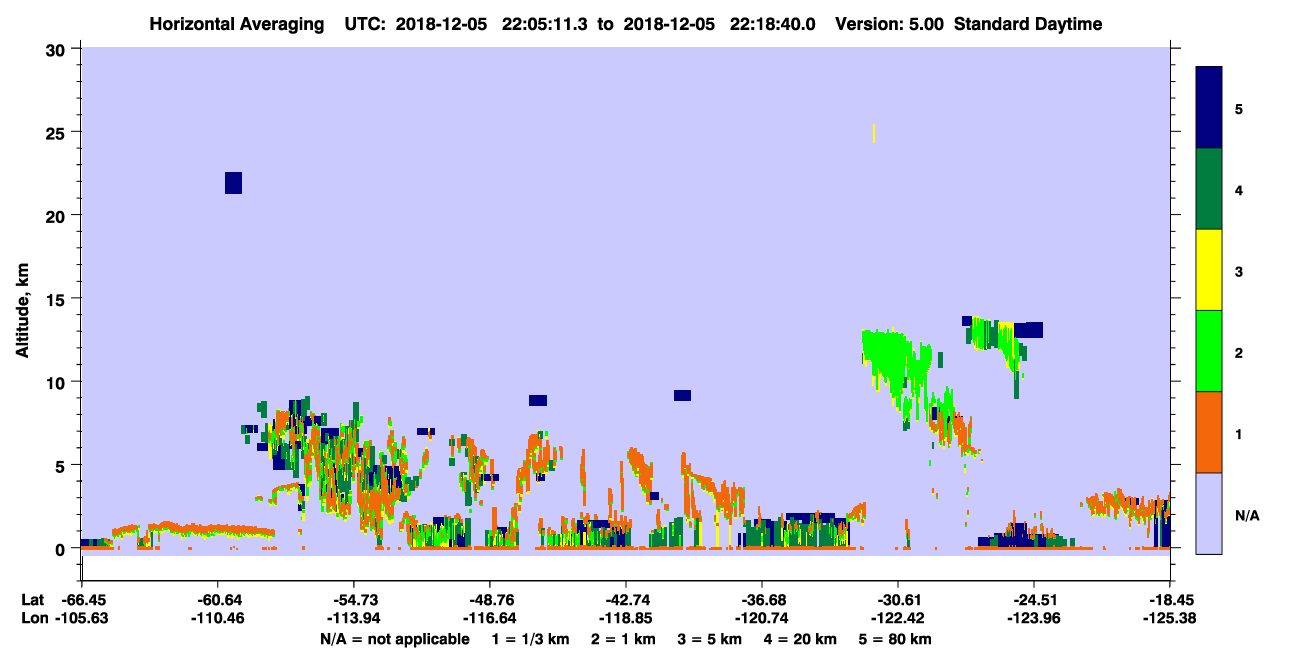Image resolution: width=1300 pixels, height=667 pixels.
Task: Click the dark blue level 5 color swatch
Action: (x=1209, y=107)
